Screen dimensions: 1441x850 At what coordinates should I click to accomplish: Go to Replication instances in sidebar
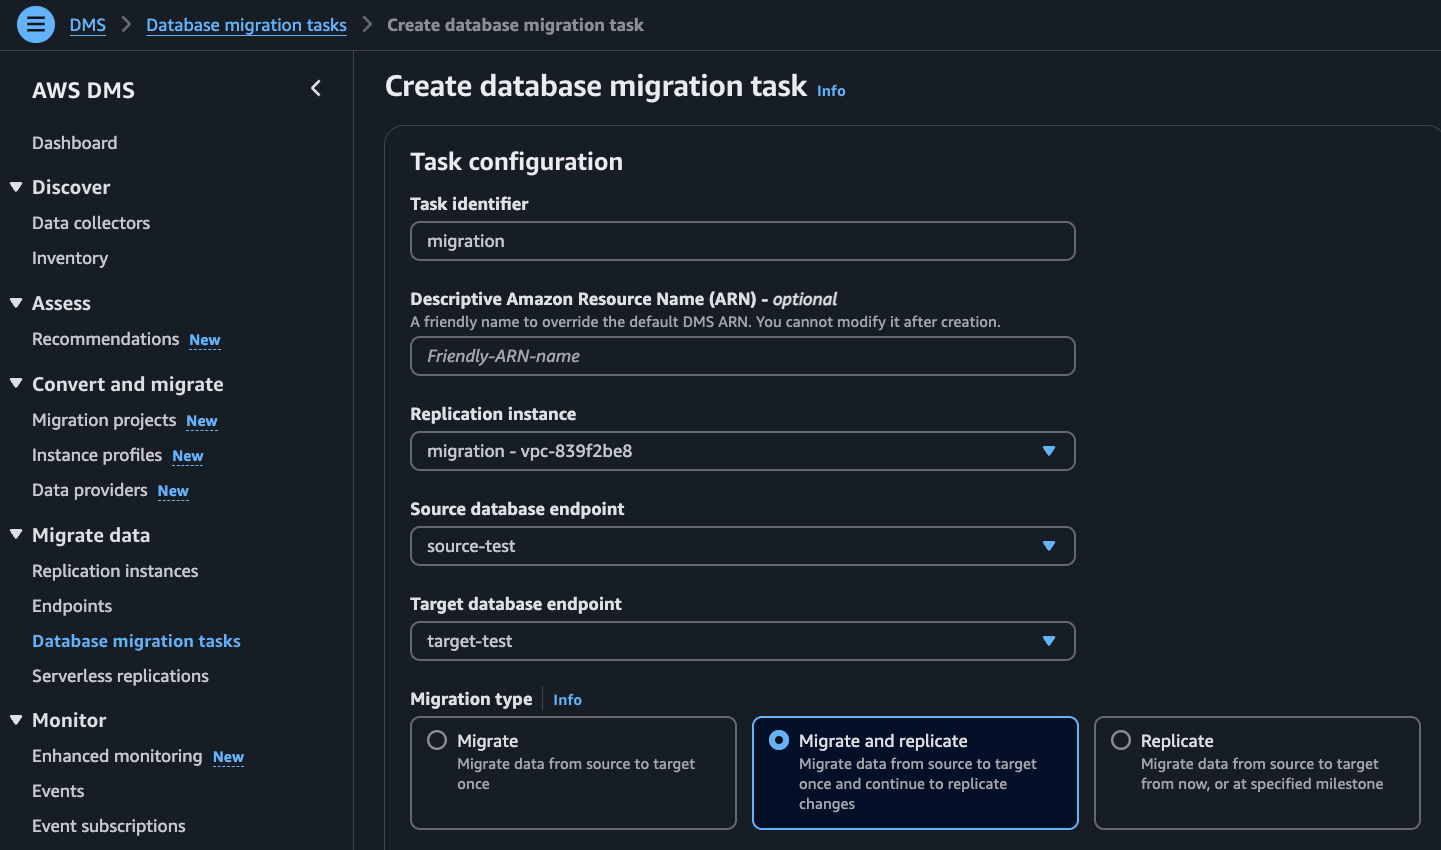(x=115, y=571)
